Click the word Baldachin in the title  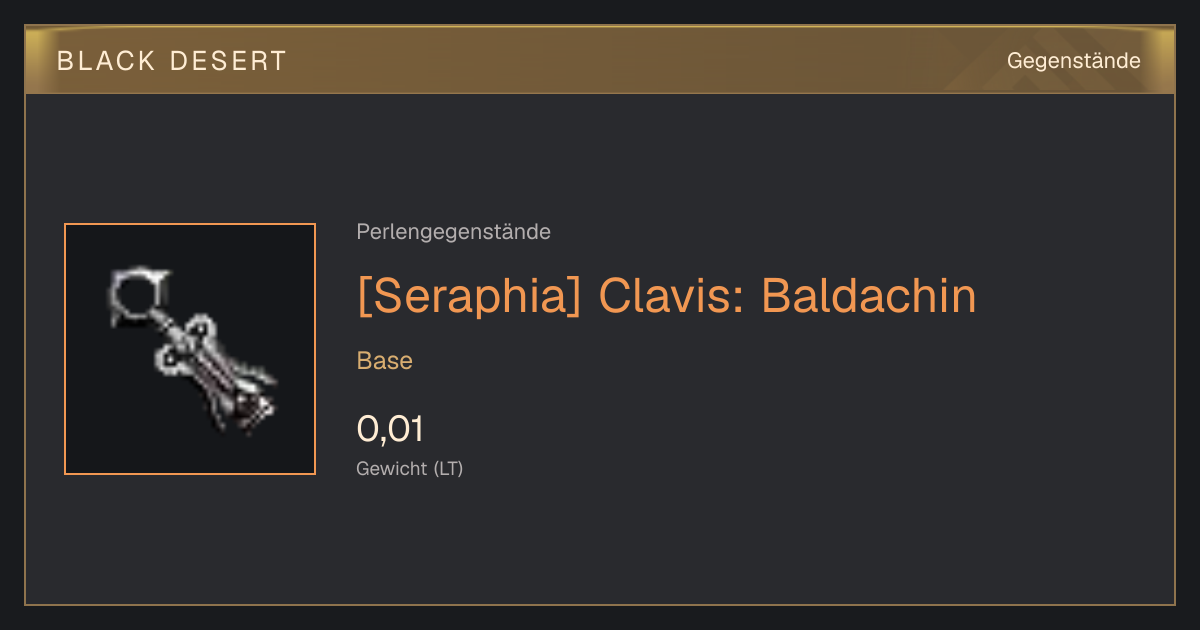coord(869,296)
